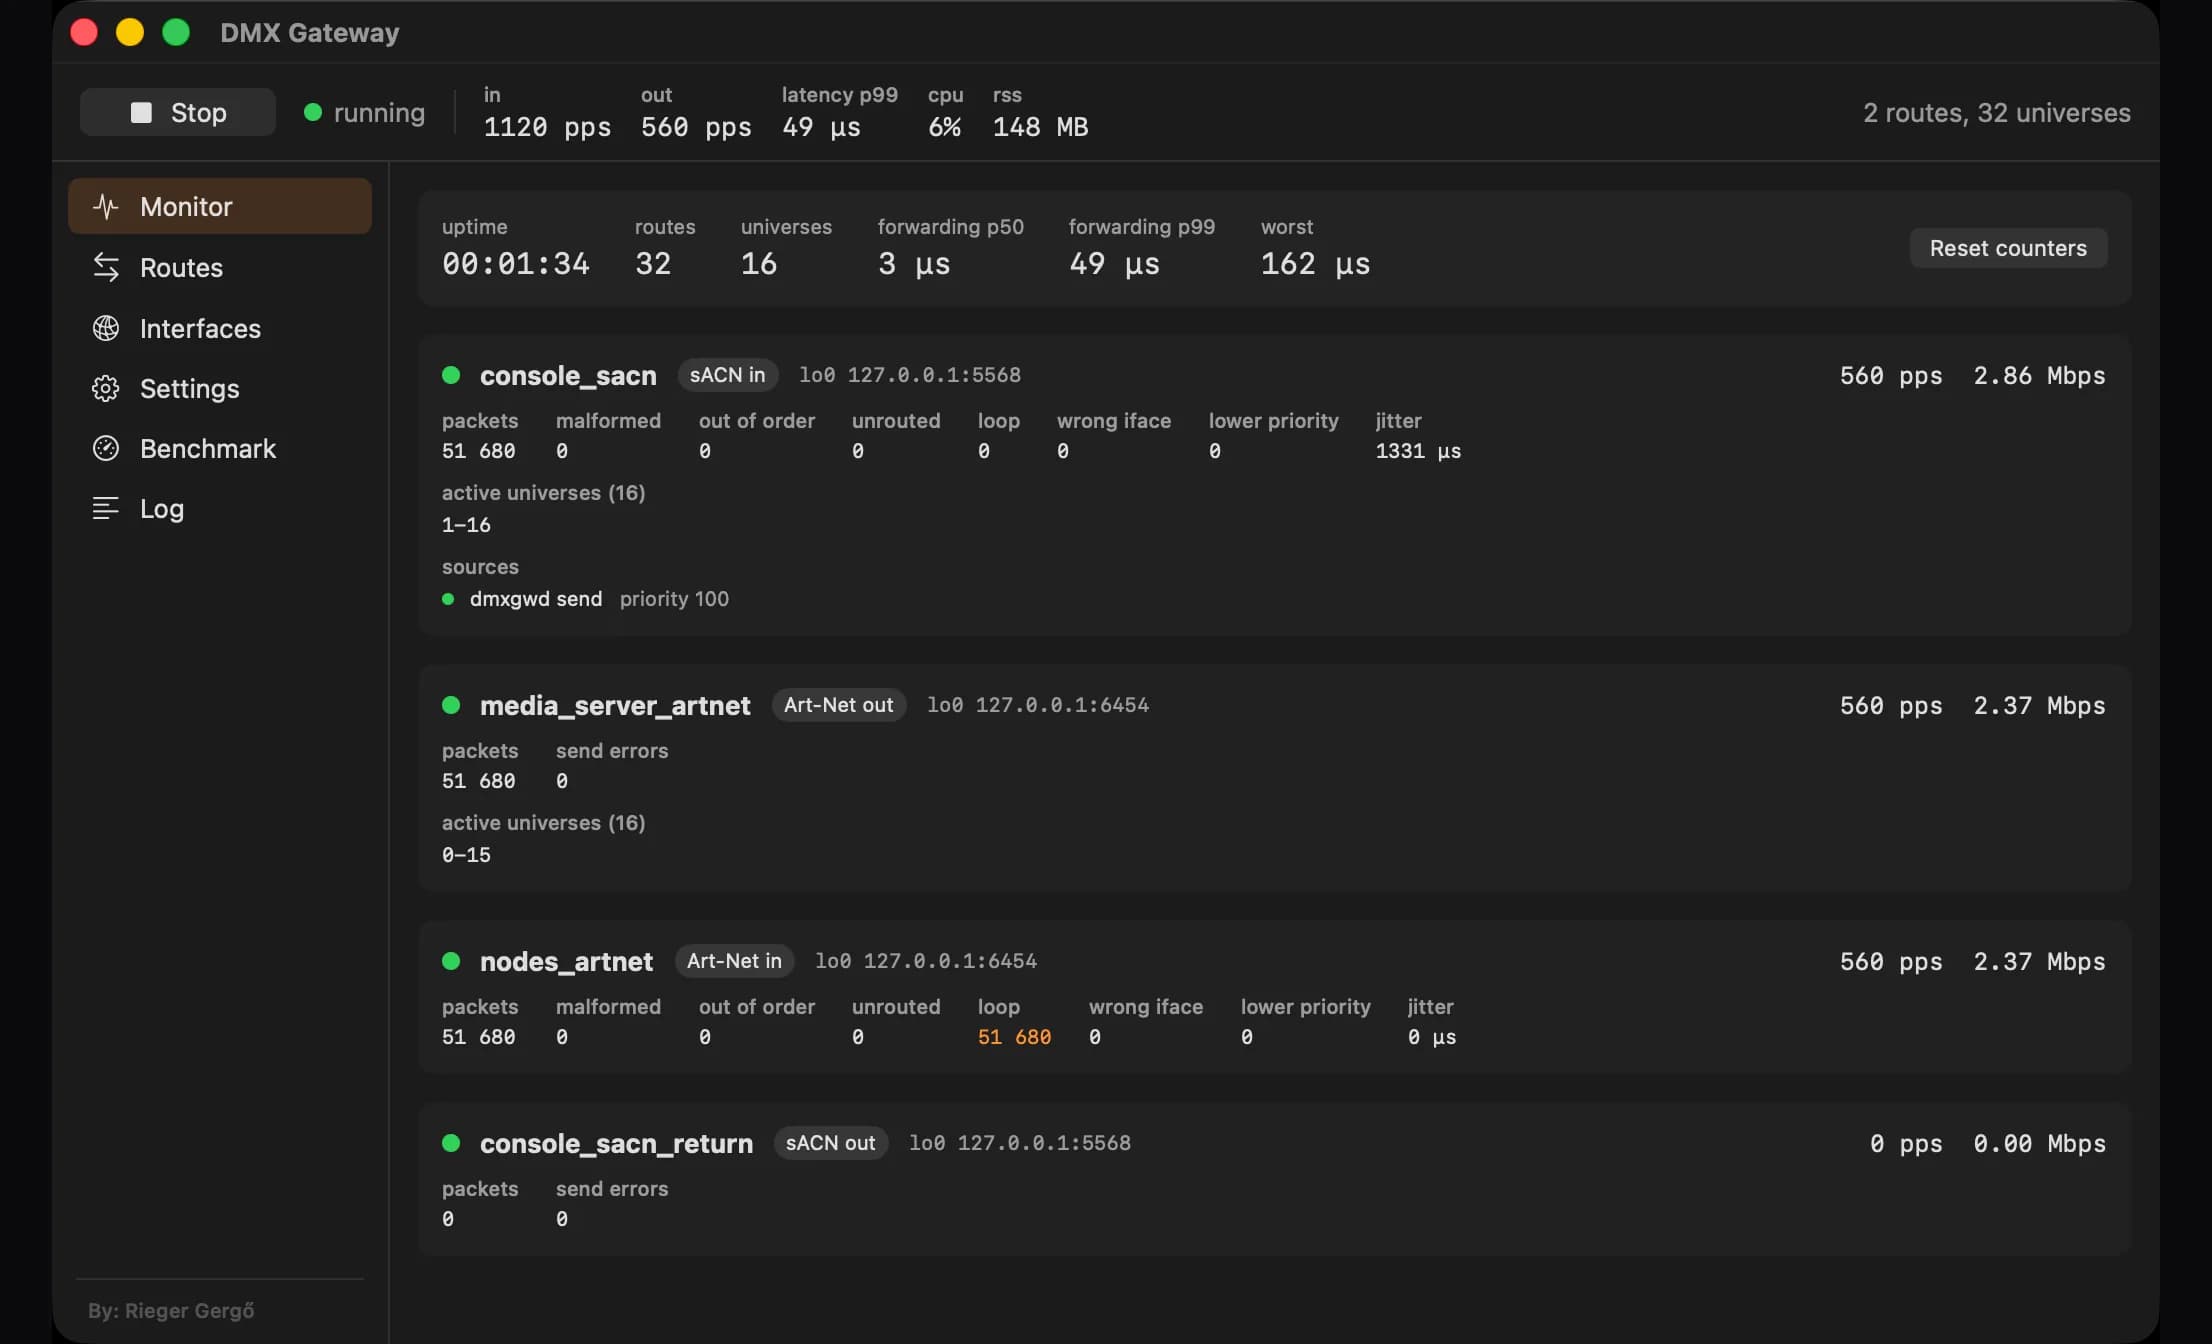This screenshot has height=1344, width=2212.
Task: Click the Art-Net out badge
Action: click(838, 705)
